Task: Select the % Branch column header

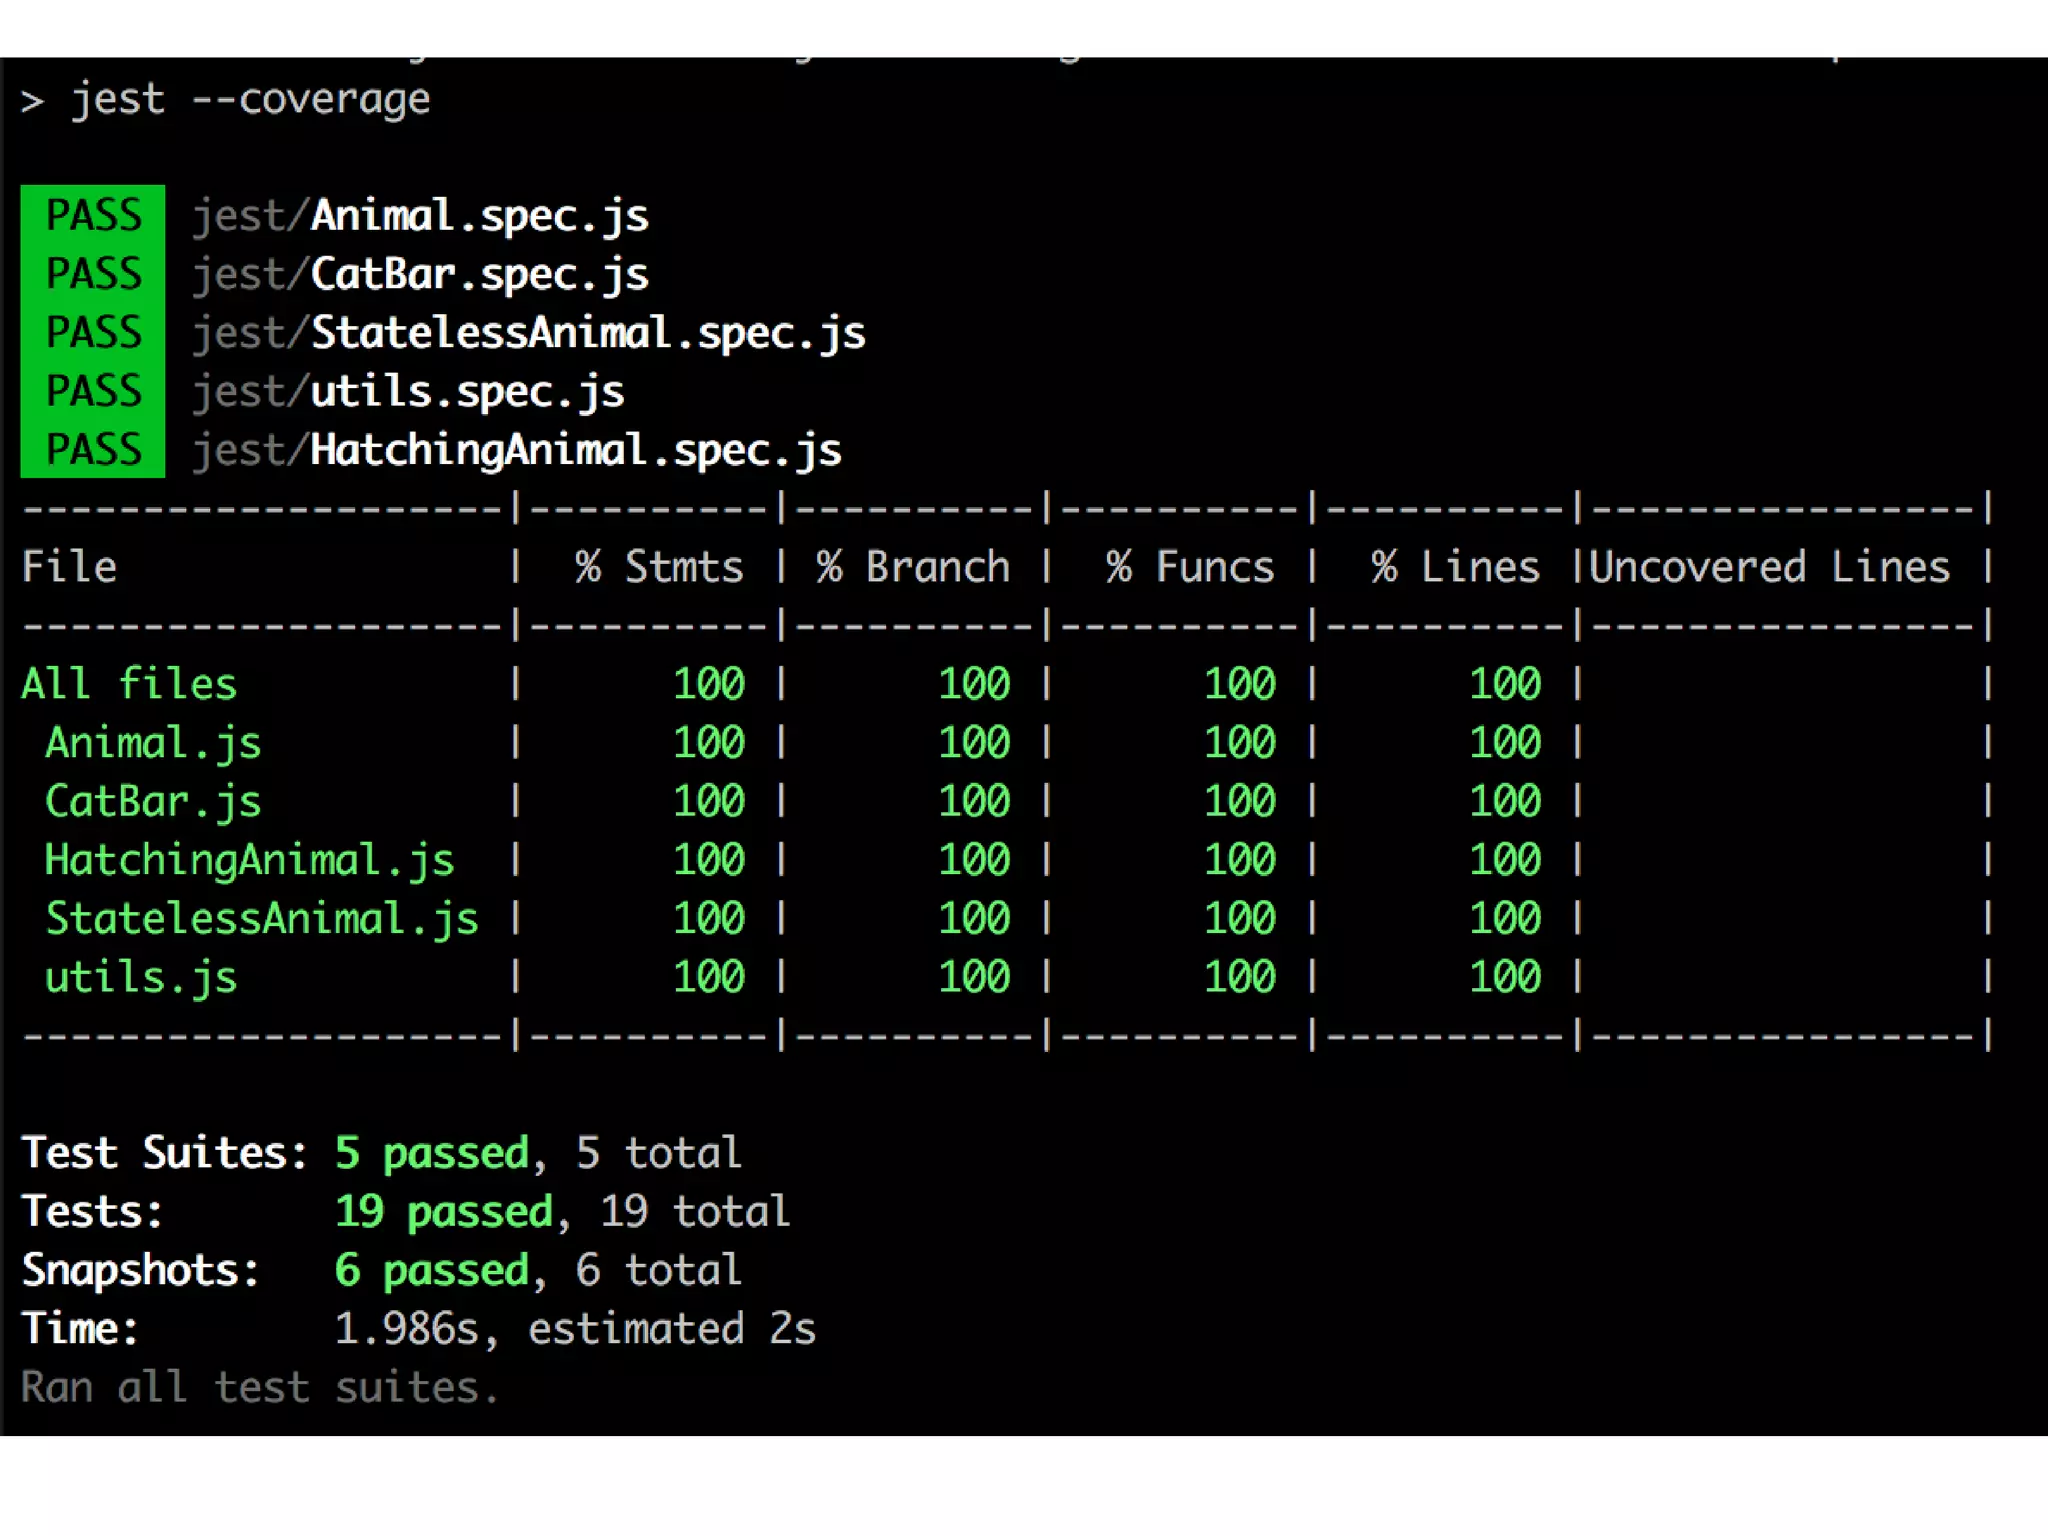Action: [913, 567]
